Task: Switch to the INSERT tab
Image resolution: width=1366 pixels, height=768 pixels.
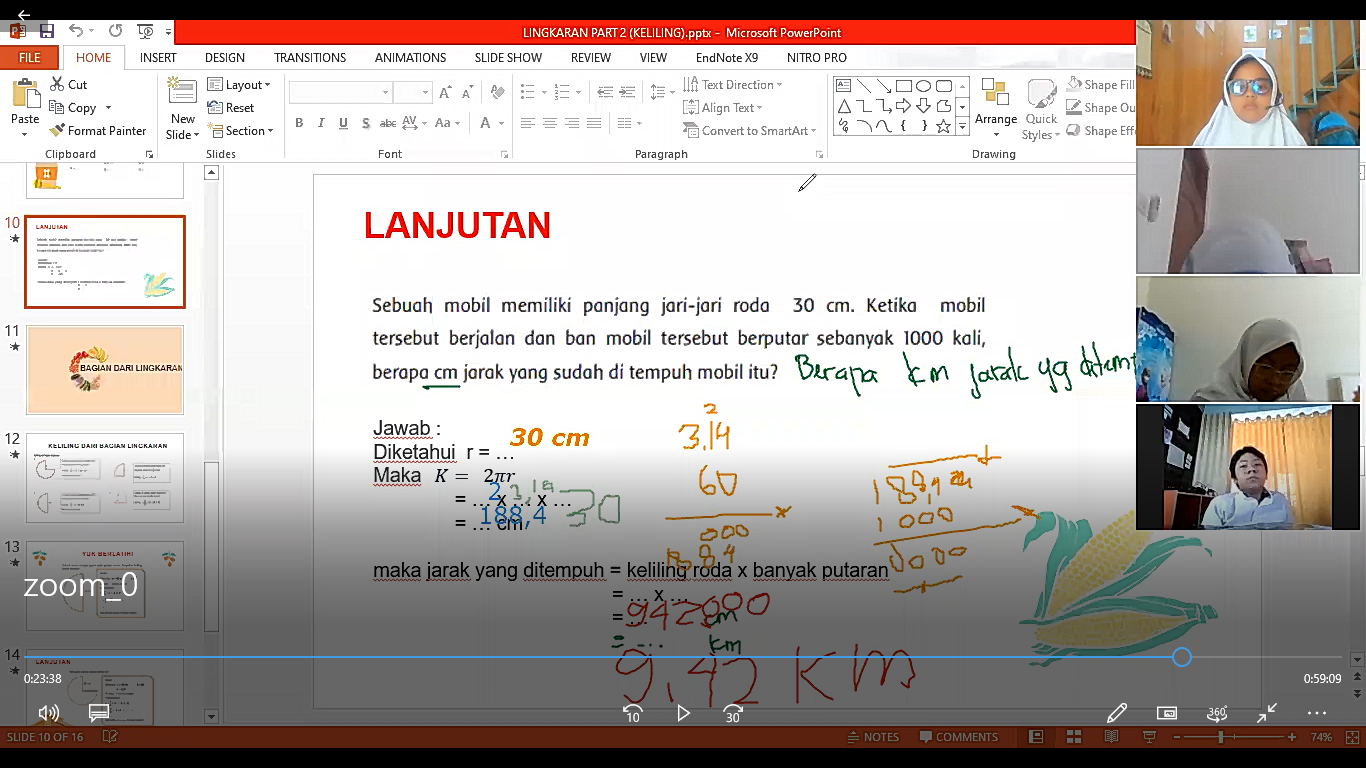Action: [x=158, y=58]
